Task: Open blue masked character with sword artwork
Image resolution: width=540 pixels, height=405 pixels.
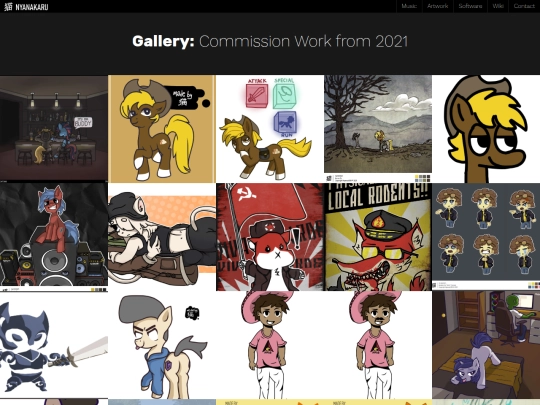Action: point(54,345)
